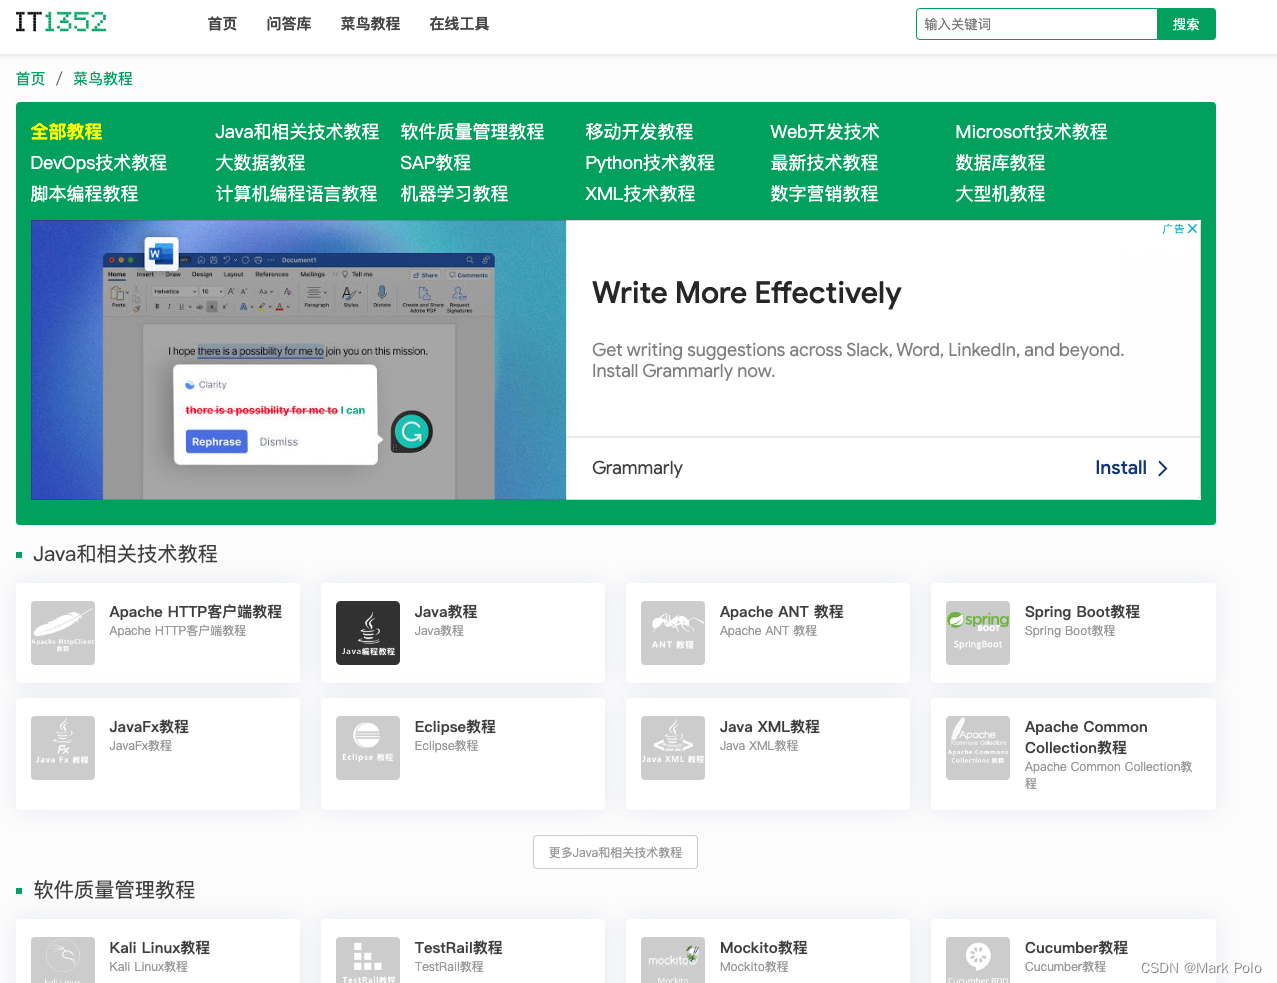Viewport: 1277px width, 983px height.
Task: Click the 菜鸟教程 breadcrumb link
Action: click(103, 79)
